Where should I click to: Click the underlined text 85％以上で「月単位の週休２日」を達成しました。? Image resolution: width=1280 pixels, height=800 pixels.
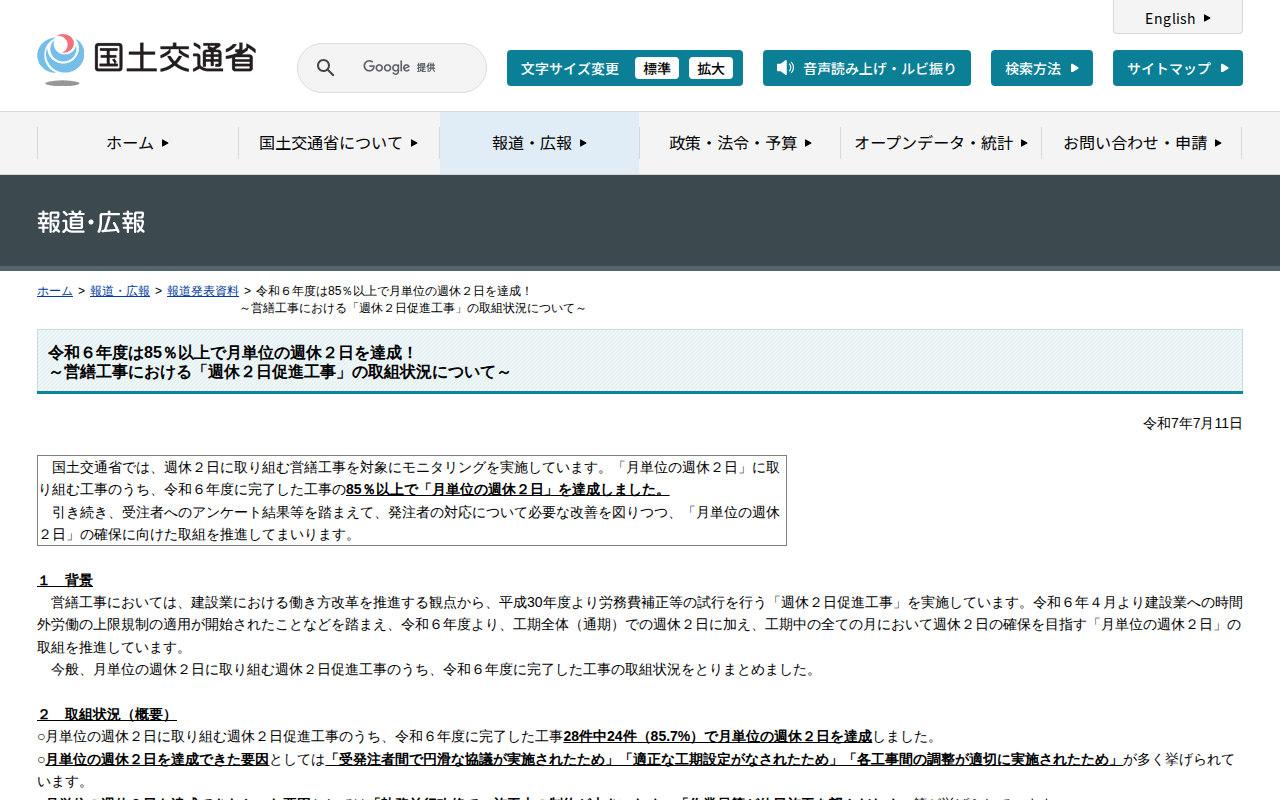507,489
